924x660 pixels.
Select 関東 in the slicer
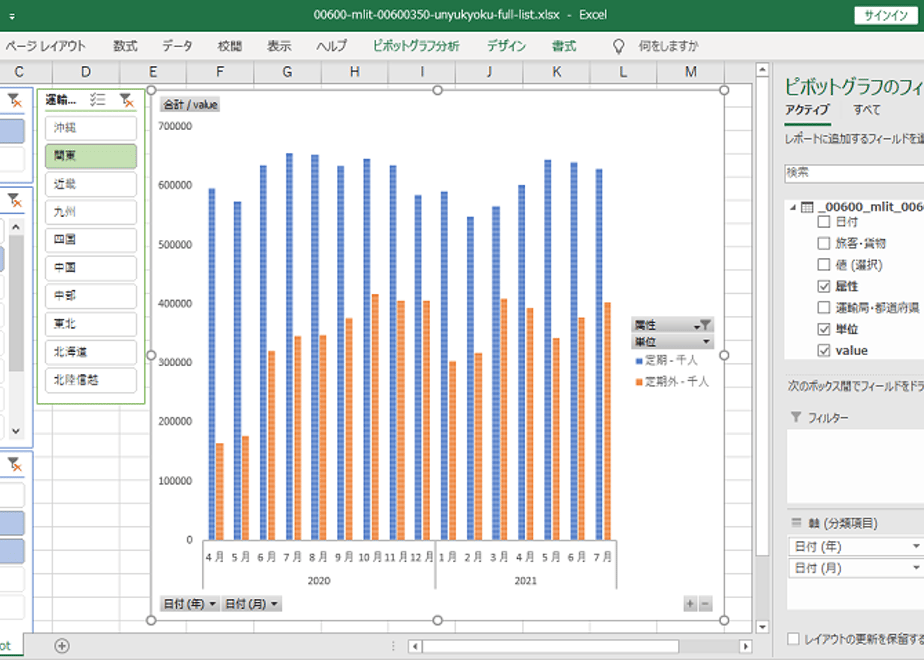pyautogui.click(x=91, y=156)
